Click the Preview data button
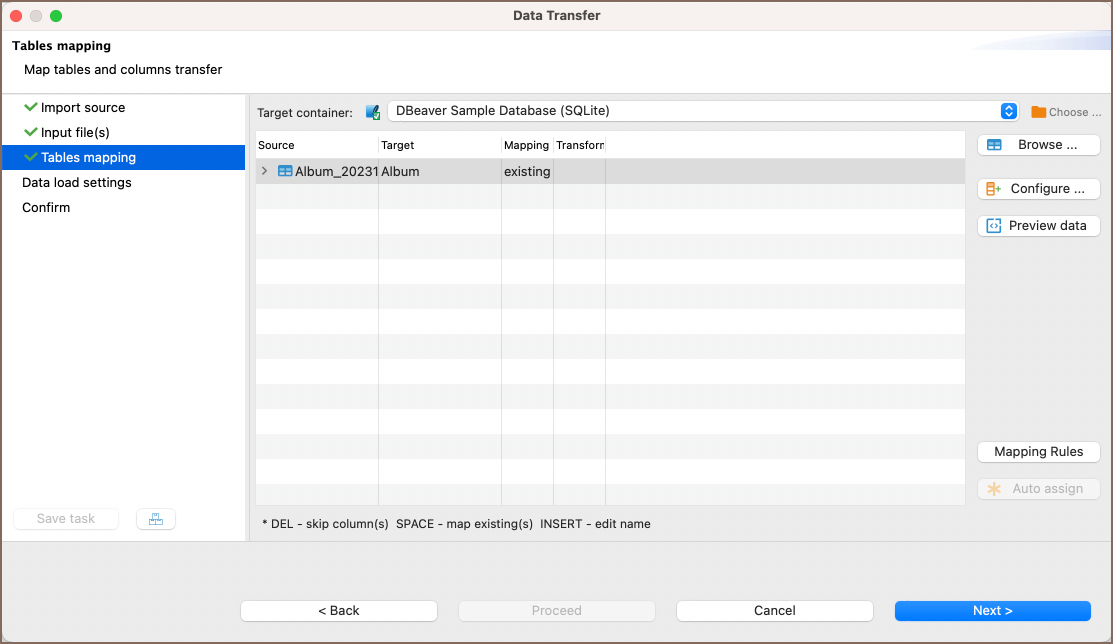 coord(1038,226)
